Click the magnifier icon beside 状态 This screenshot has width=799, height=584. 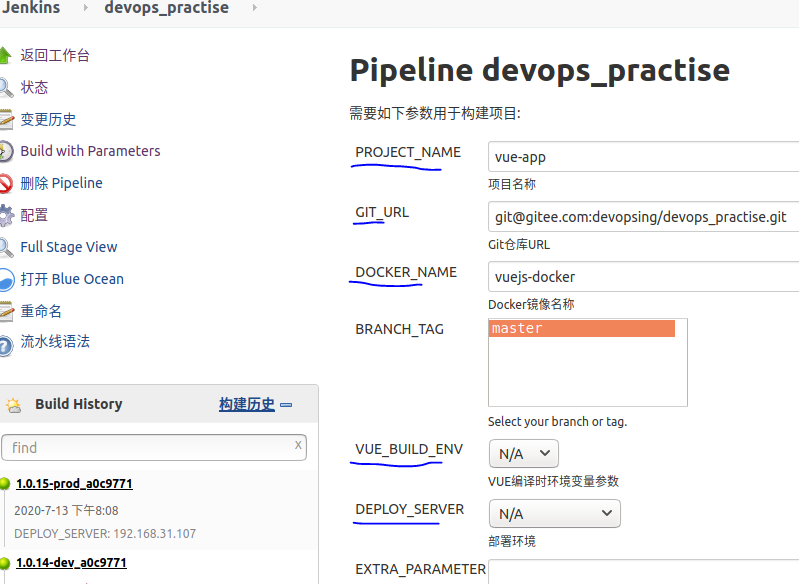click(6, 87)
